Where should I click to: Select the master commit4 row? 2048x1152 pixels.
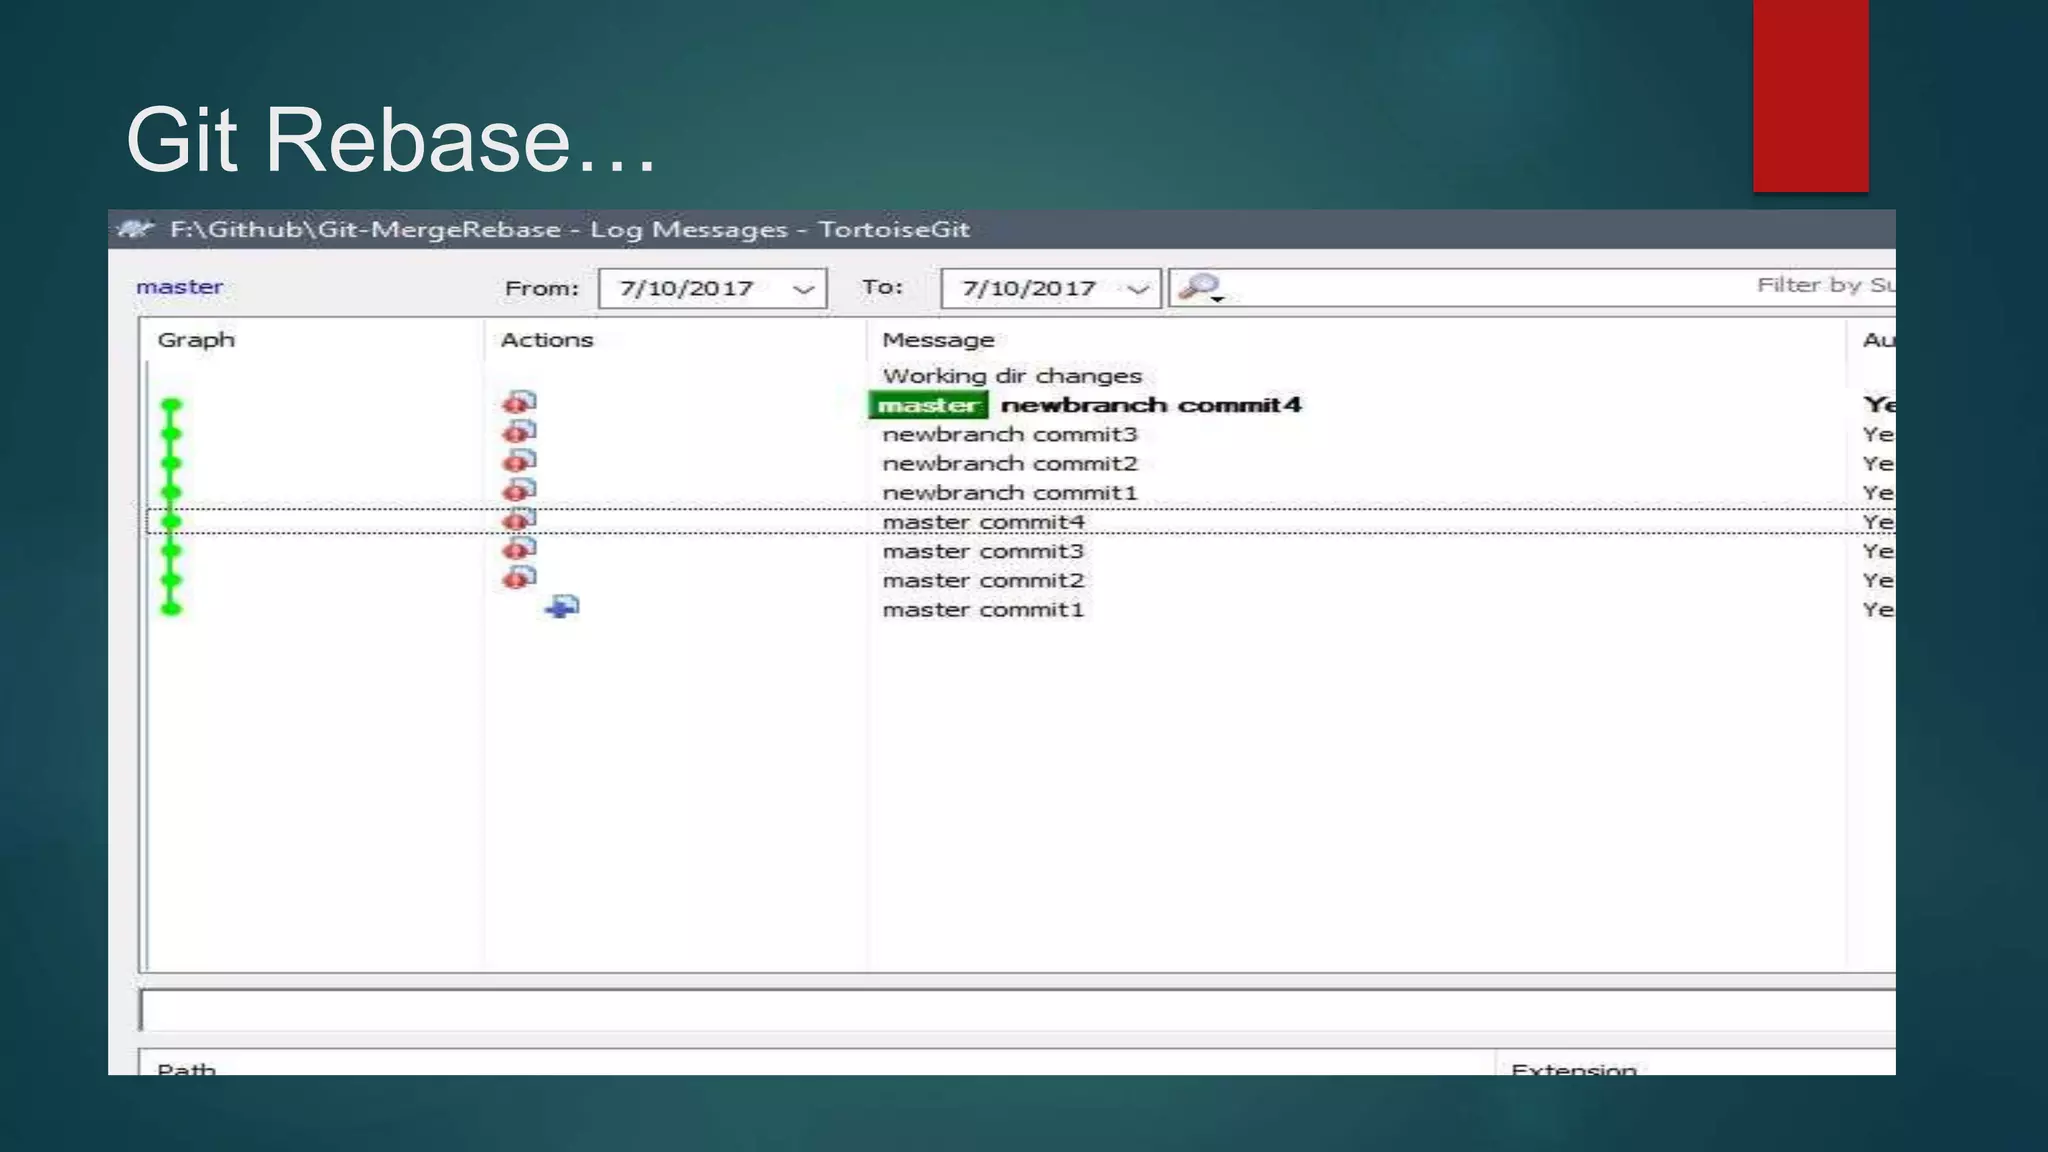(x=1020, y=521)
